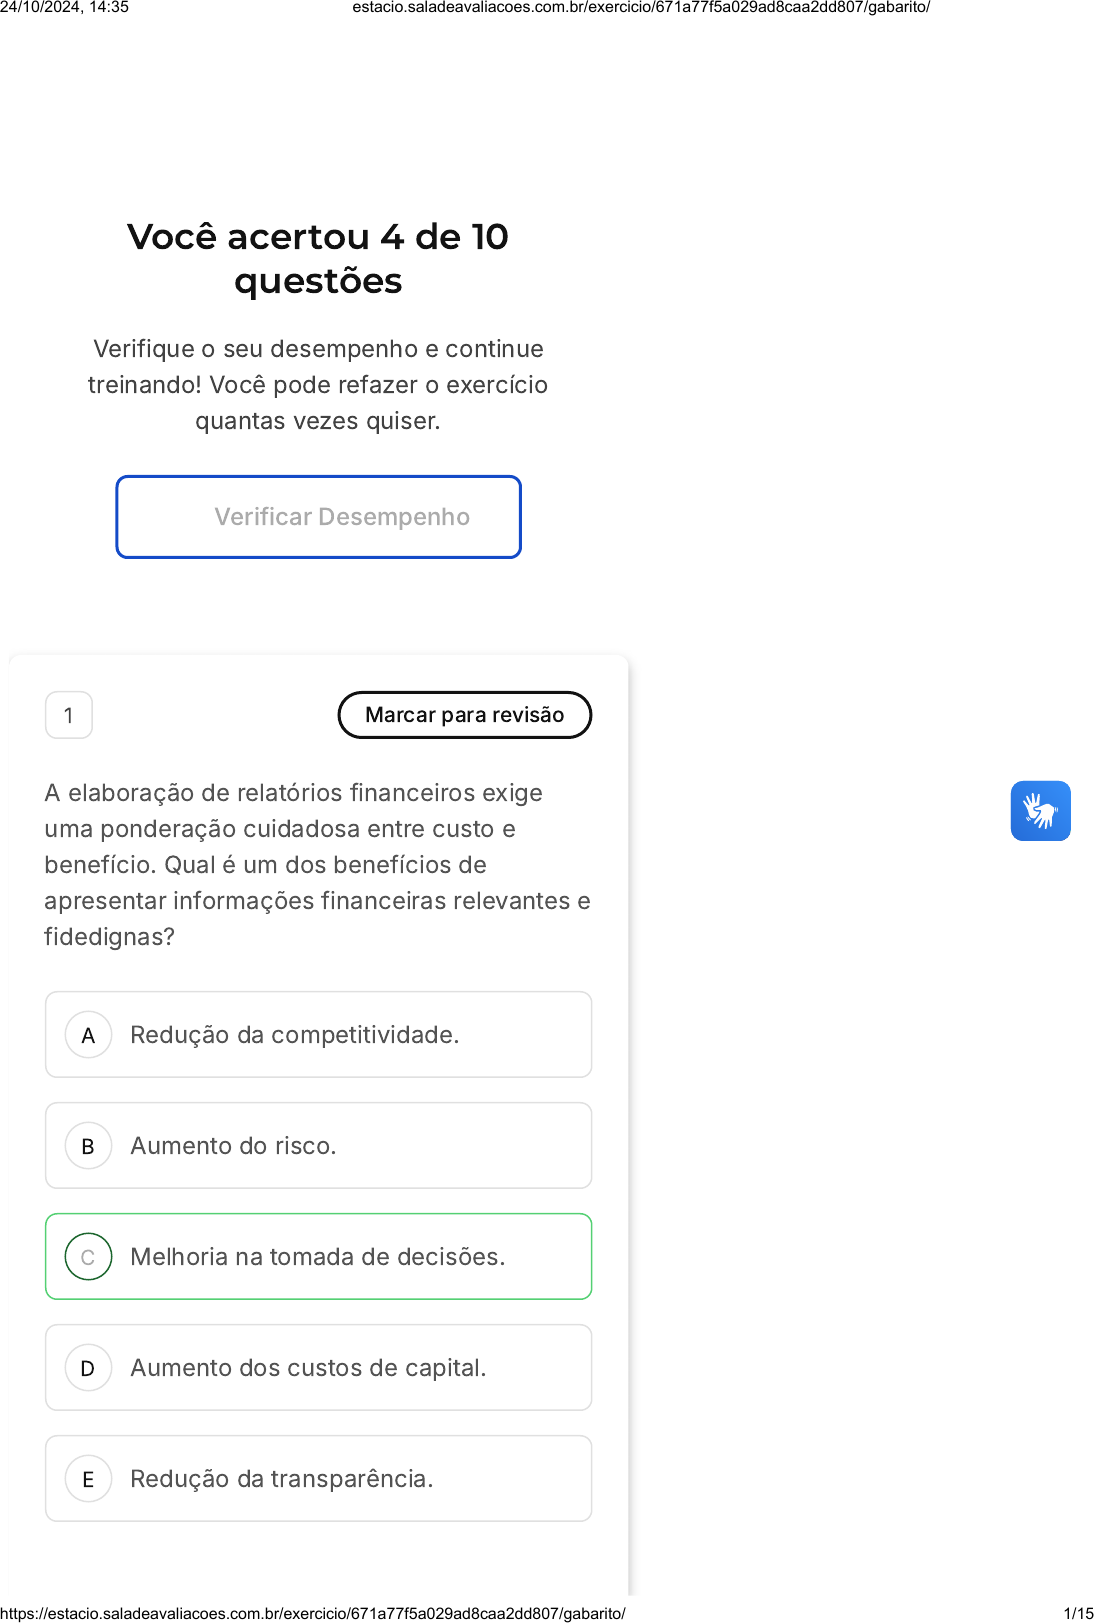Choose radio circle B
1094x1623 pixels.
coord(88,1146)
